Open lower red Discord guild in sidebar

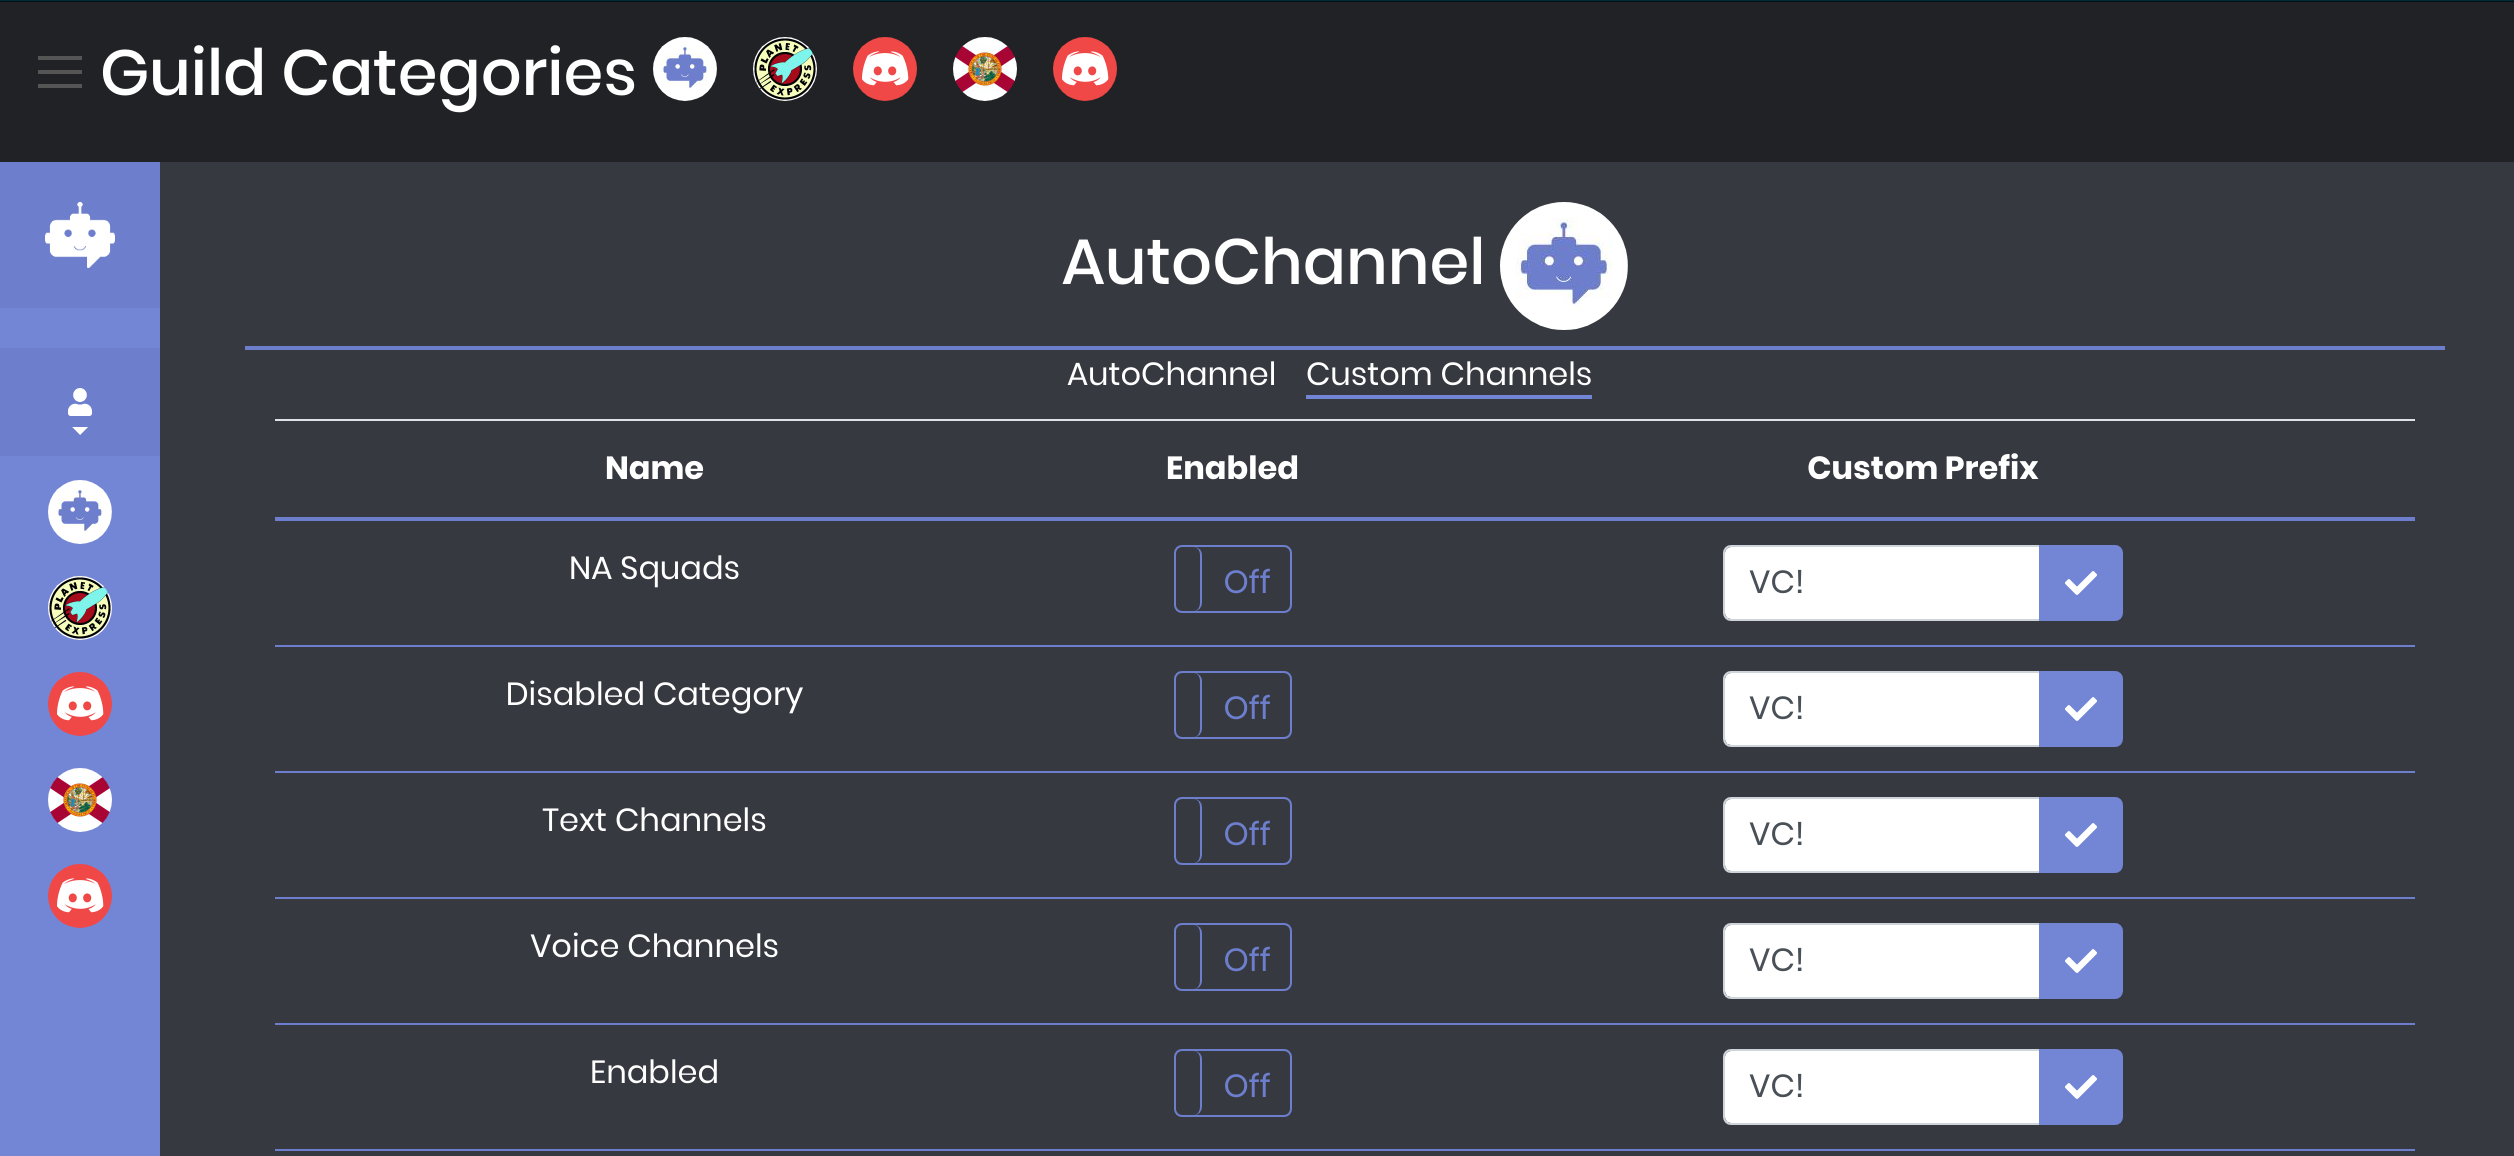coord(80,896)
